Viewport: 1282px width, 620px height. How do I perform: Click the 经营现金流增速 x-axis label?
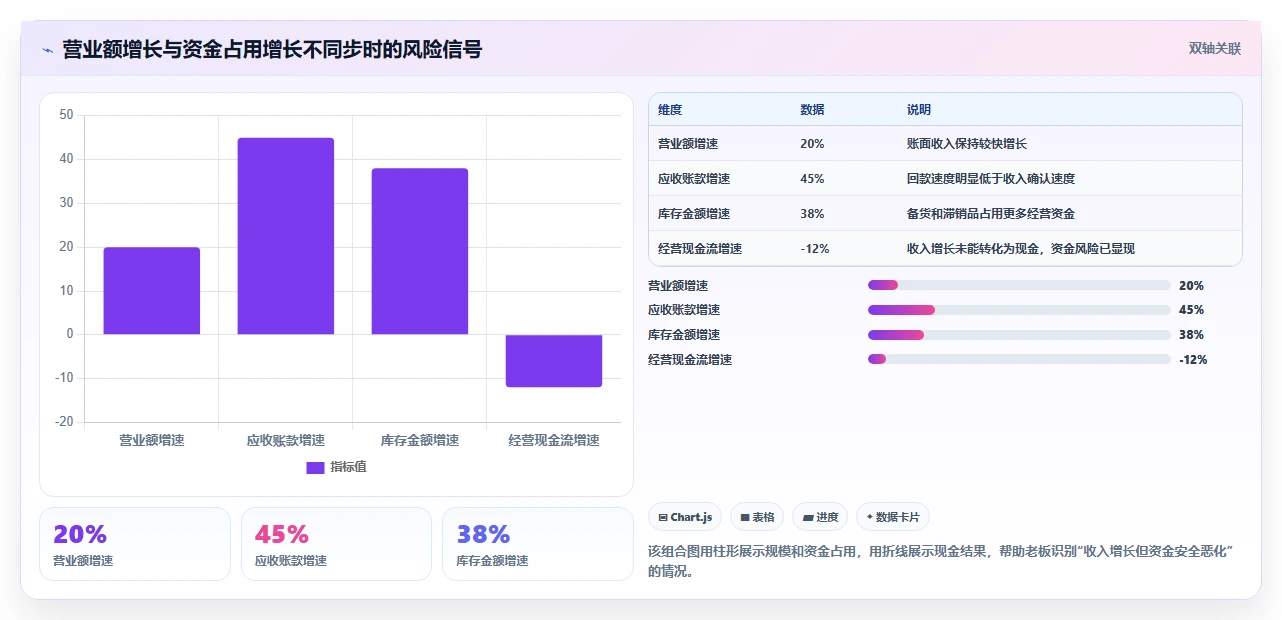[x=554, y=440]
